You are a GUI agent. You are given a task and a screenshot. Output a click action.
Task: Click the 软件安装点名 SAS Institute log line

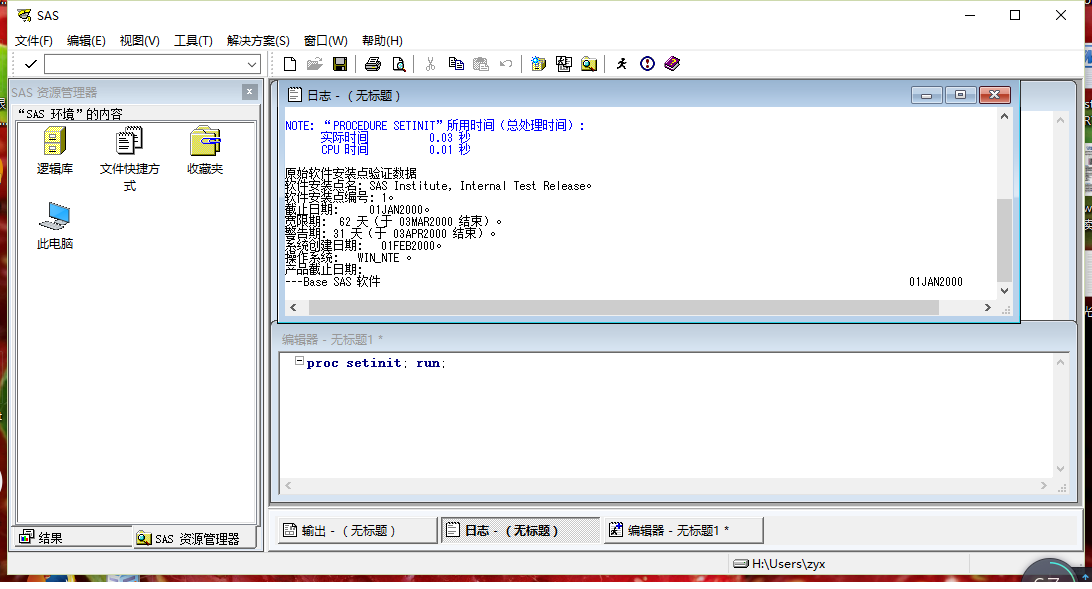(438, 186)
